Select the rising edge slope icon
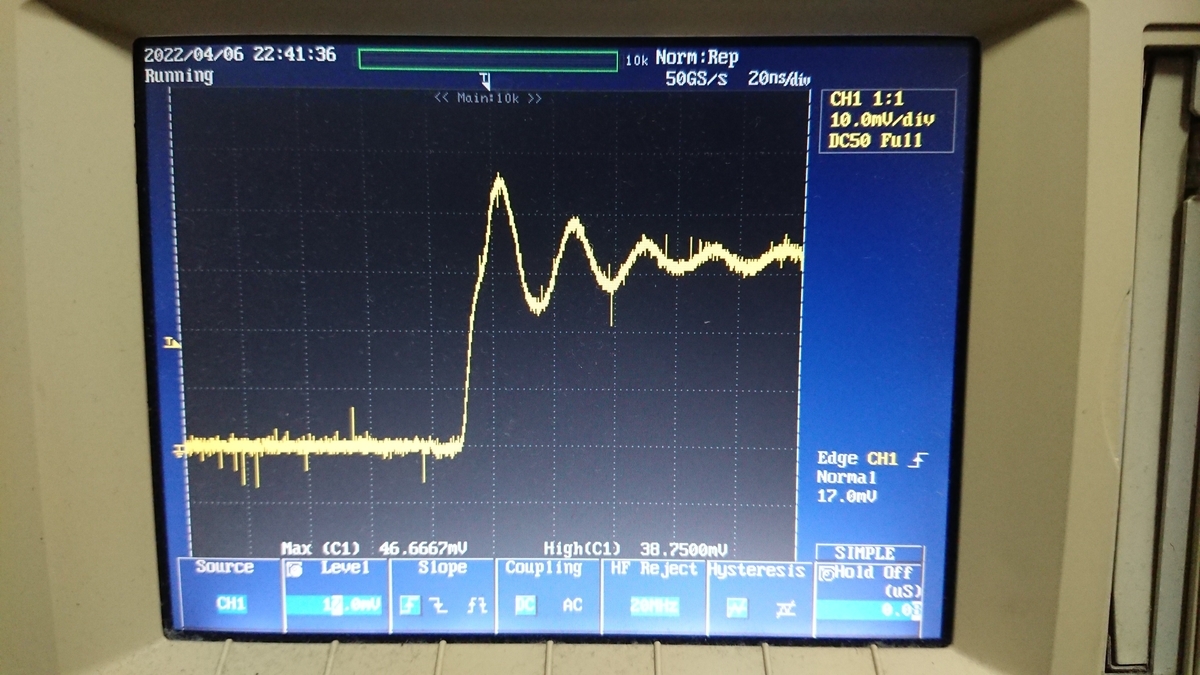1200x675 pixels. (409, 605)
